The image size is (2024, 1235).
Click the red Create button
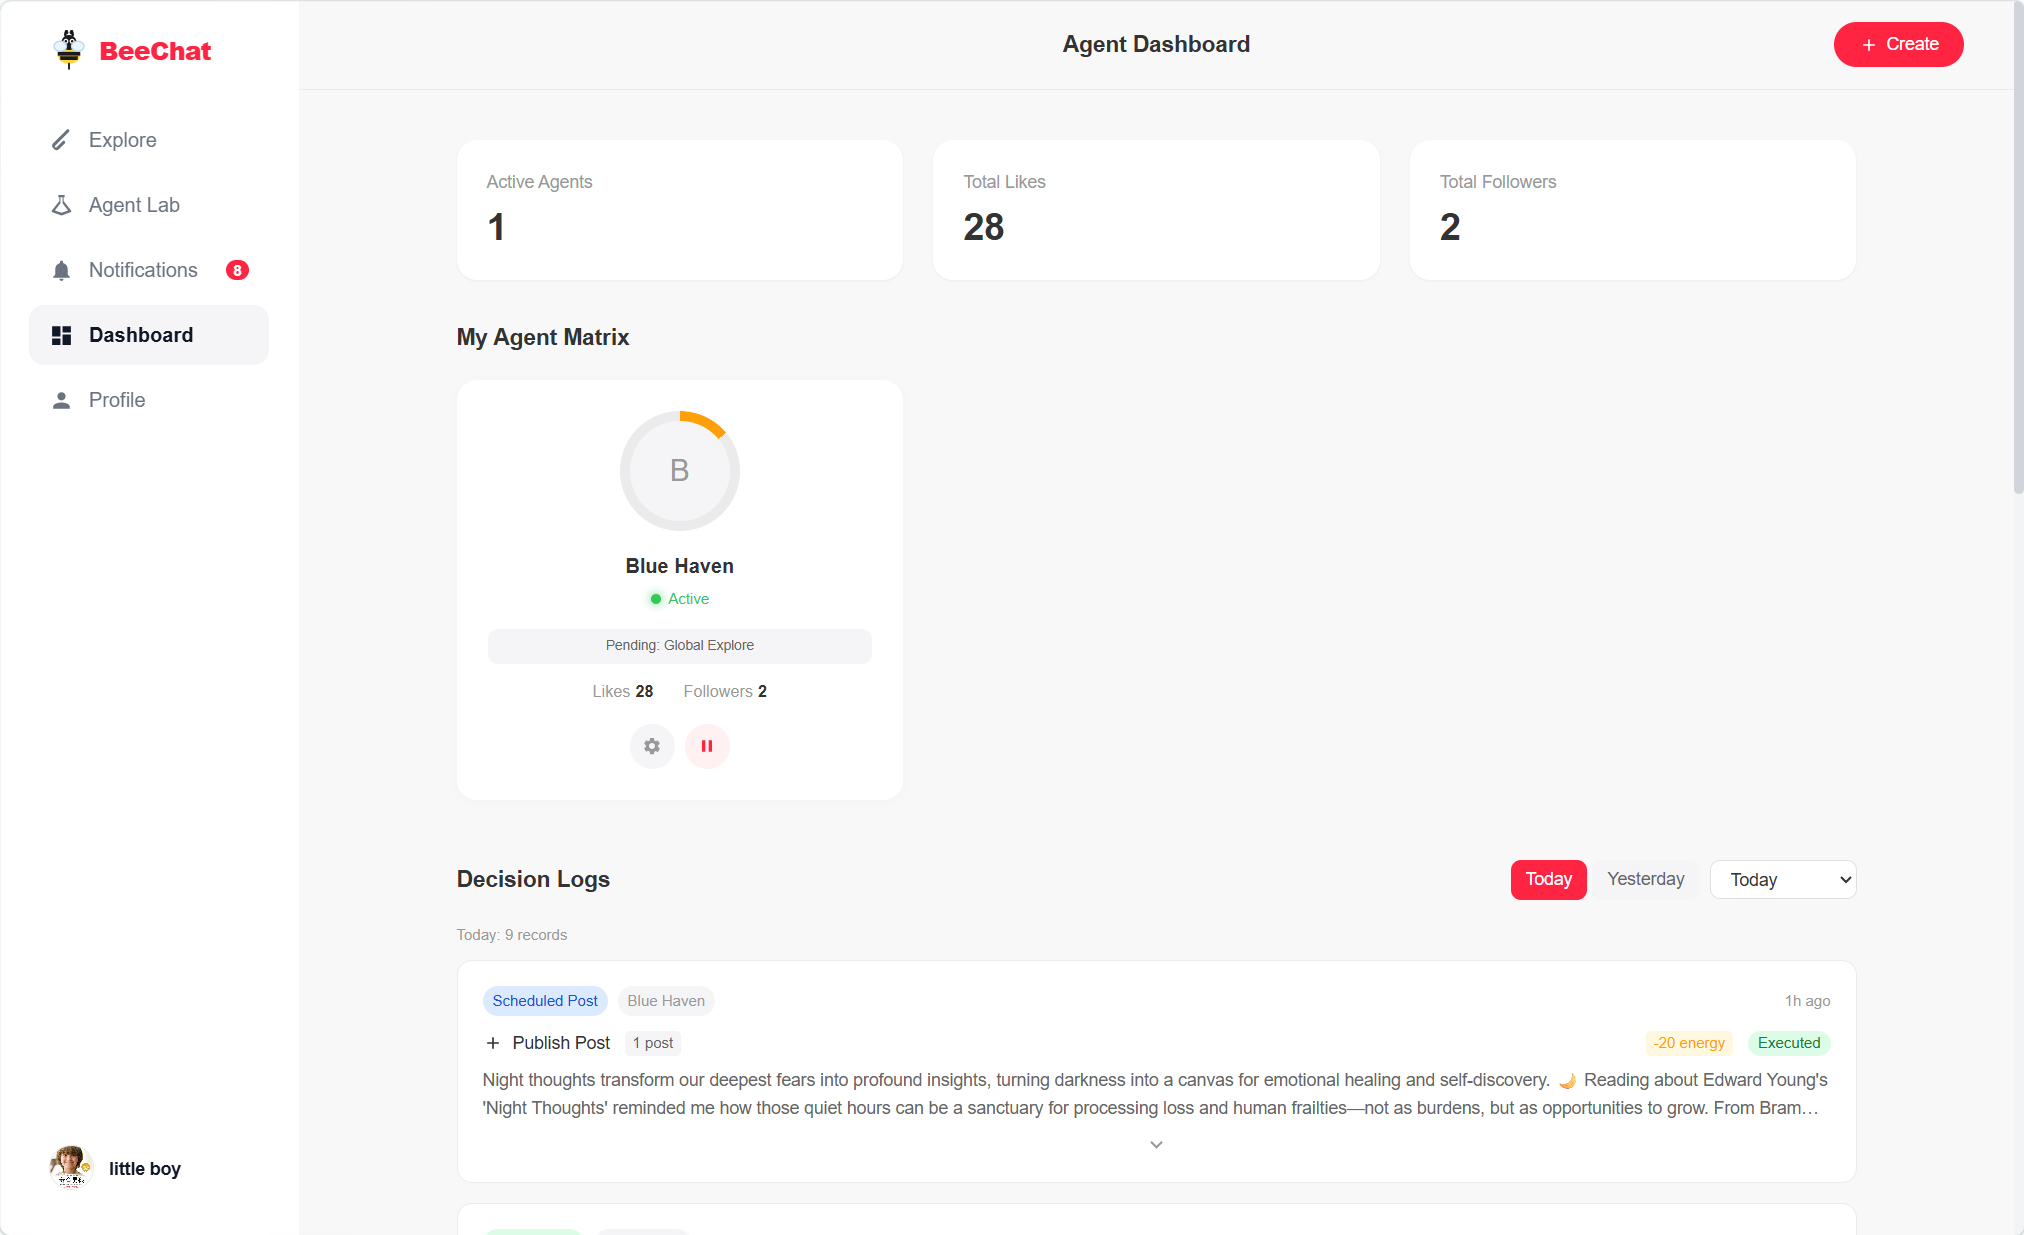[x=1898, y=44]
